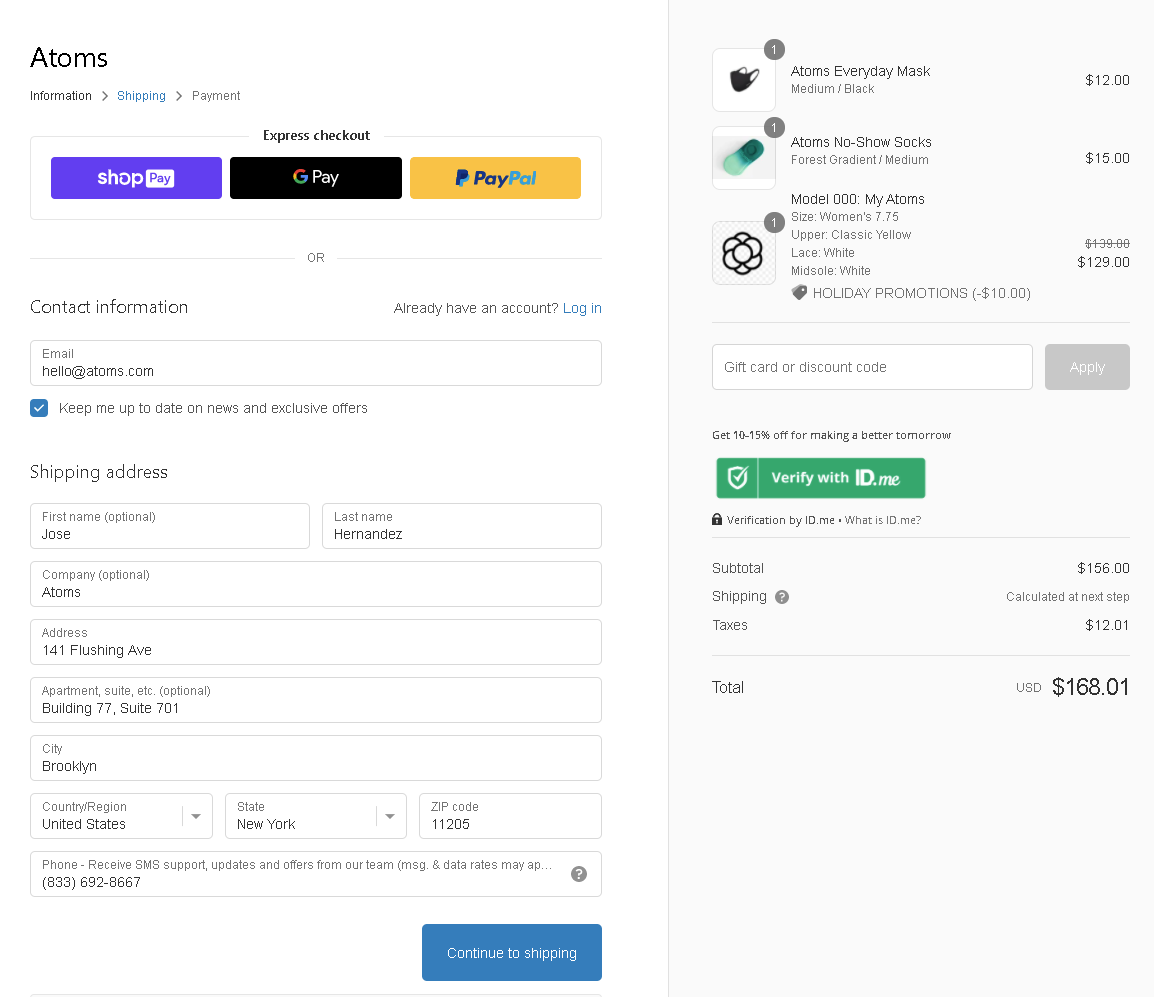
Task: Click the Shipping help question mark icon
Action: 782,597
